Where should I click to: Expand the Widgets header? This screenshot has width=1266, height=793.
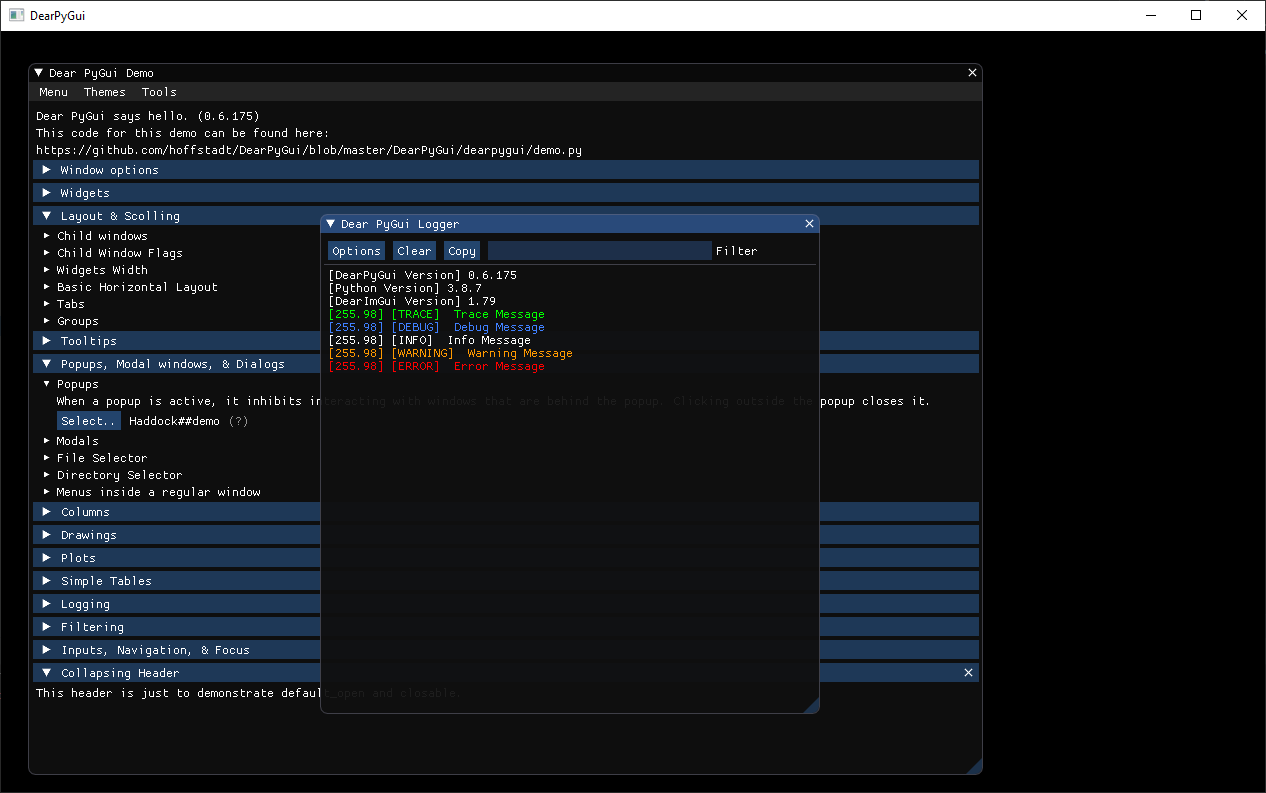[x=506, y=193]
